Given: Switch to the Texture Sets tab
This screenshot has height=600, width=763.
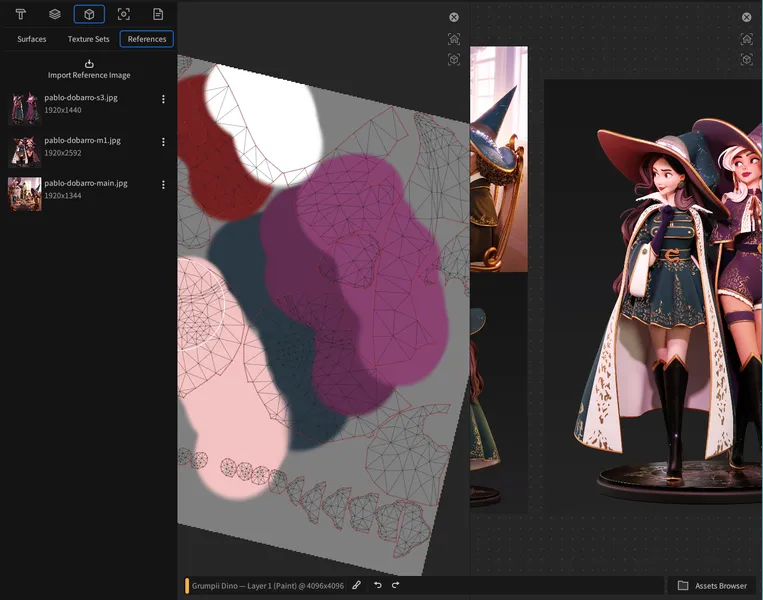Looking at the screenshot, I should click(x=88, y=39).
